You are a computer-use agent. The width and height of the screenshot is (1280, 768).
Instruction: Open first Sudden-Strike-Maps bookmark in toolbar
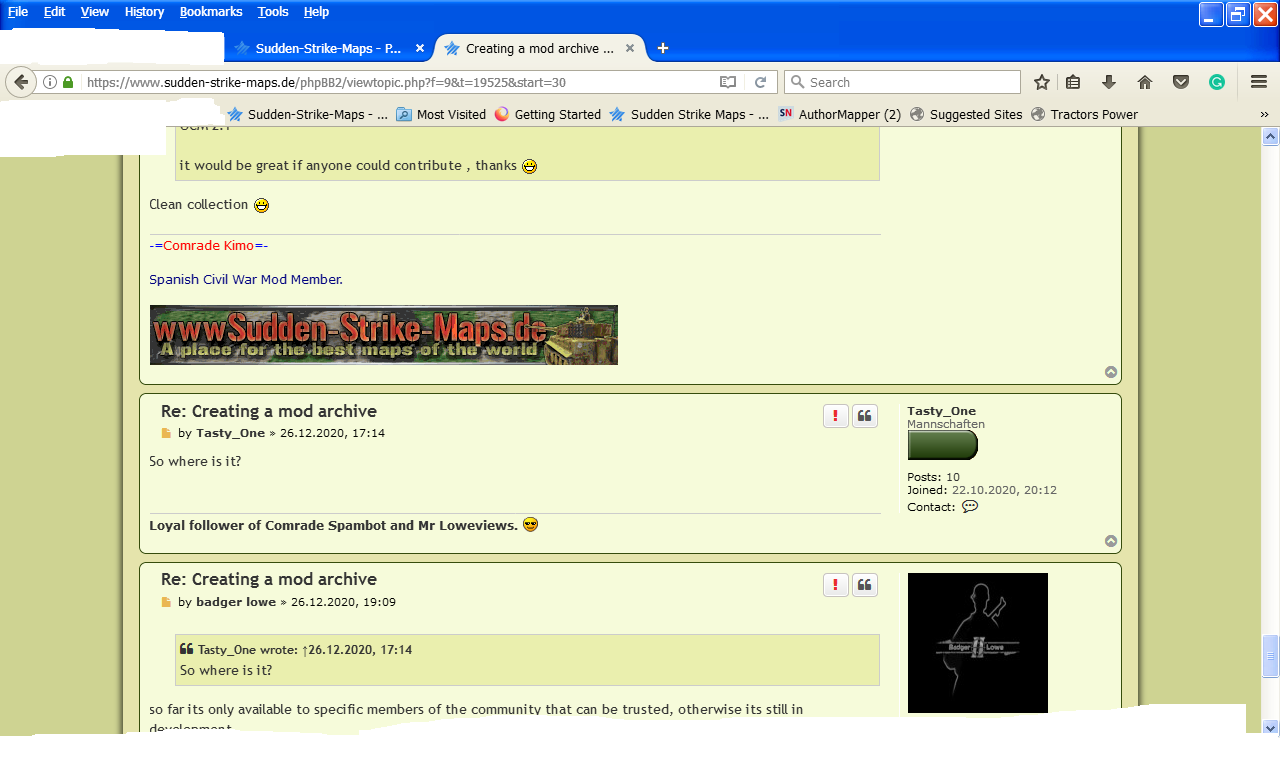[308, 115]
